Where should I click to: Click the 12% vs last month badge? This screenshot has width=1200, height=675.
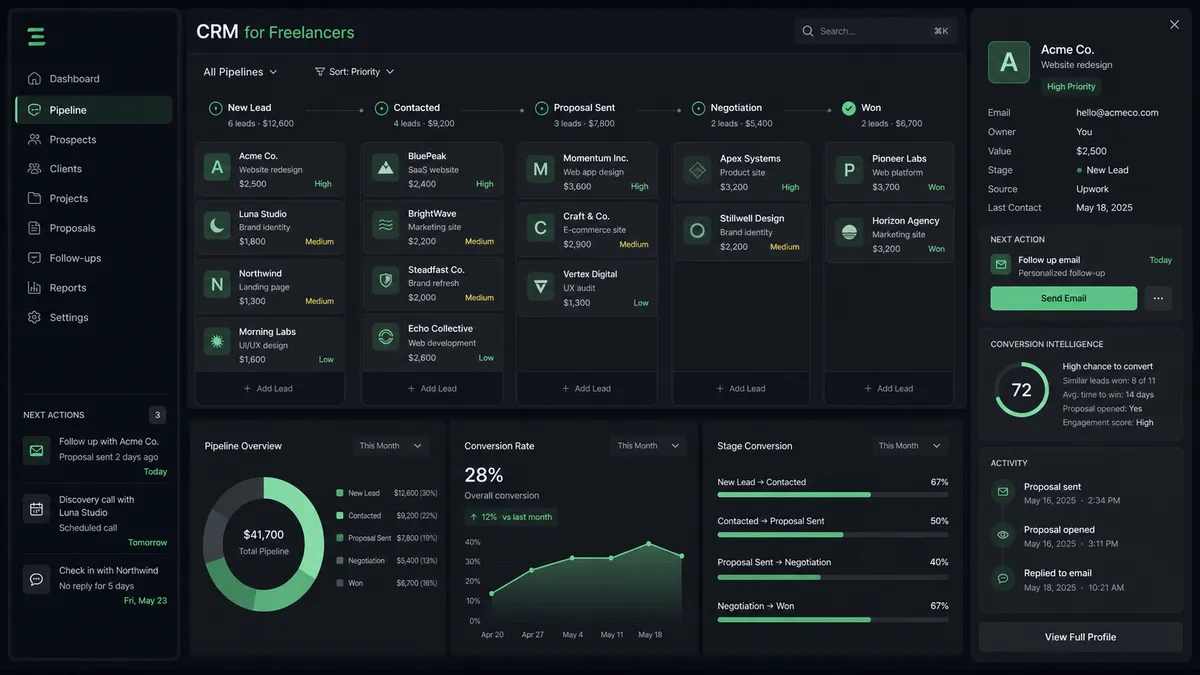pyautogui.click(x=512, y=517)
